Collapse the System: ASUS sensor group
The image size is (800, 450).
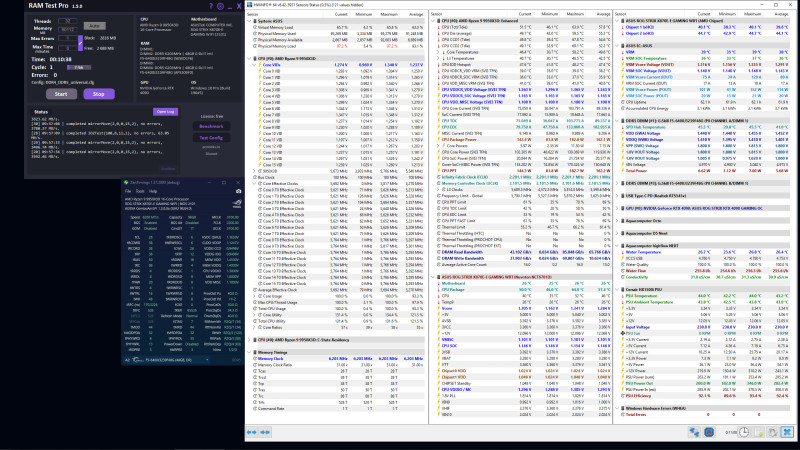pos(249,21)
